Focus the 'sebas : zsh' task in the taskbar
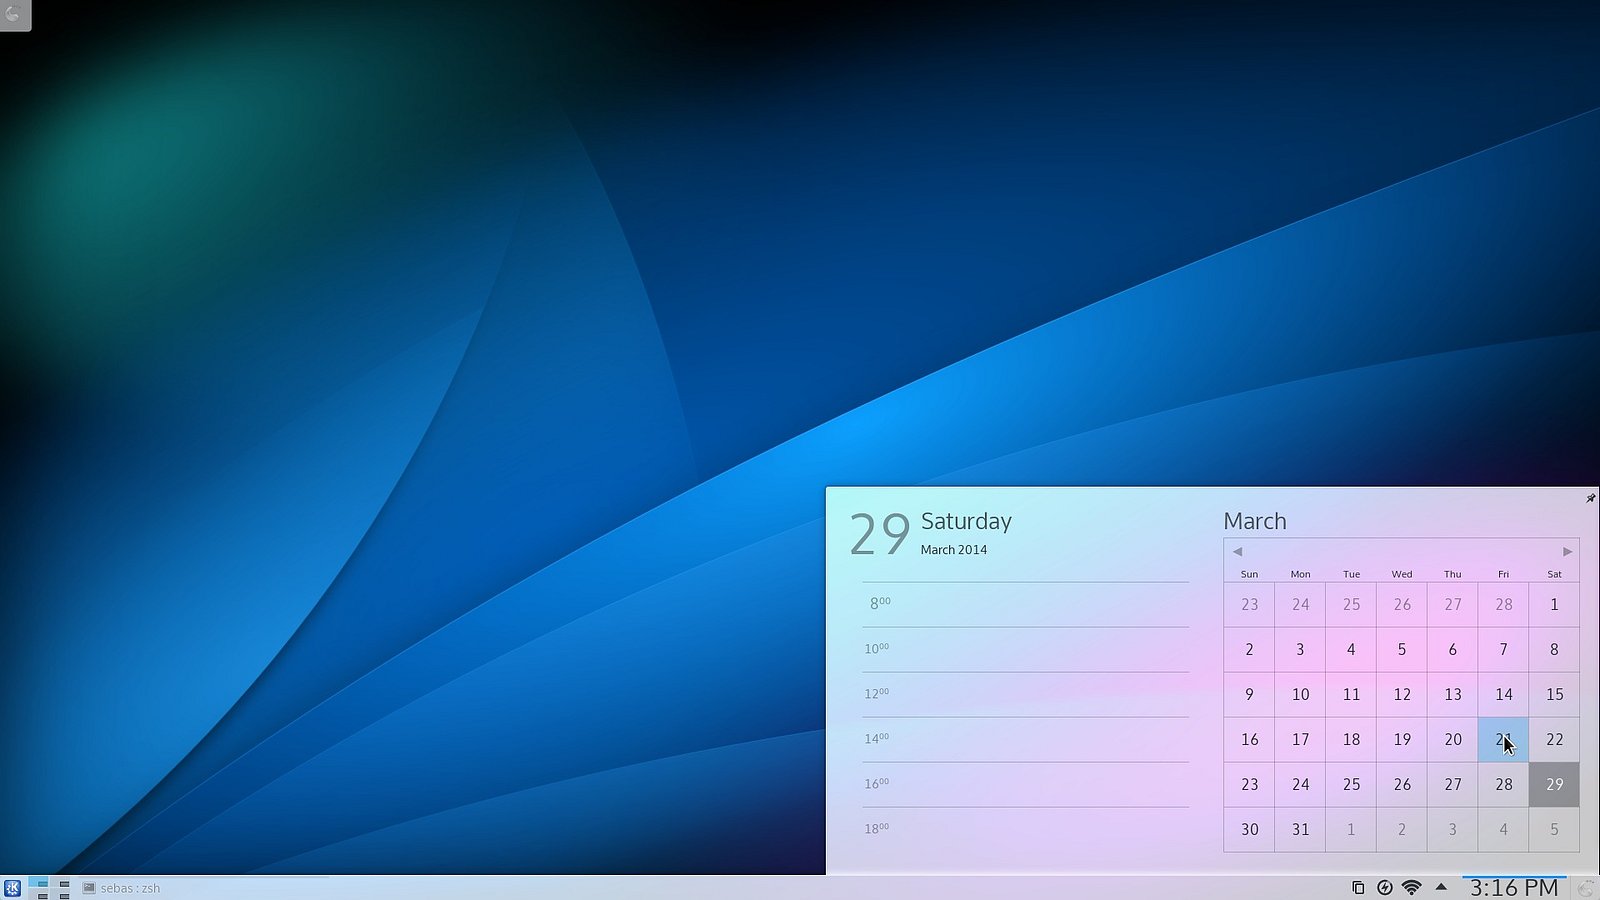 click(x=130, y=888)
